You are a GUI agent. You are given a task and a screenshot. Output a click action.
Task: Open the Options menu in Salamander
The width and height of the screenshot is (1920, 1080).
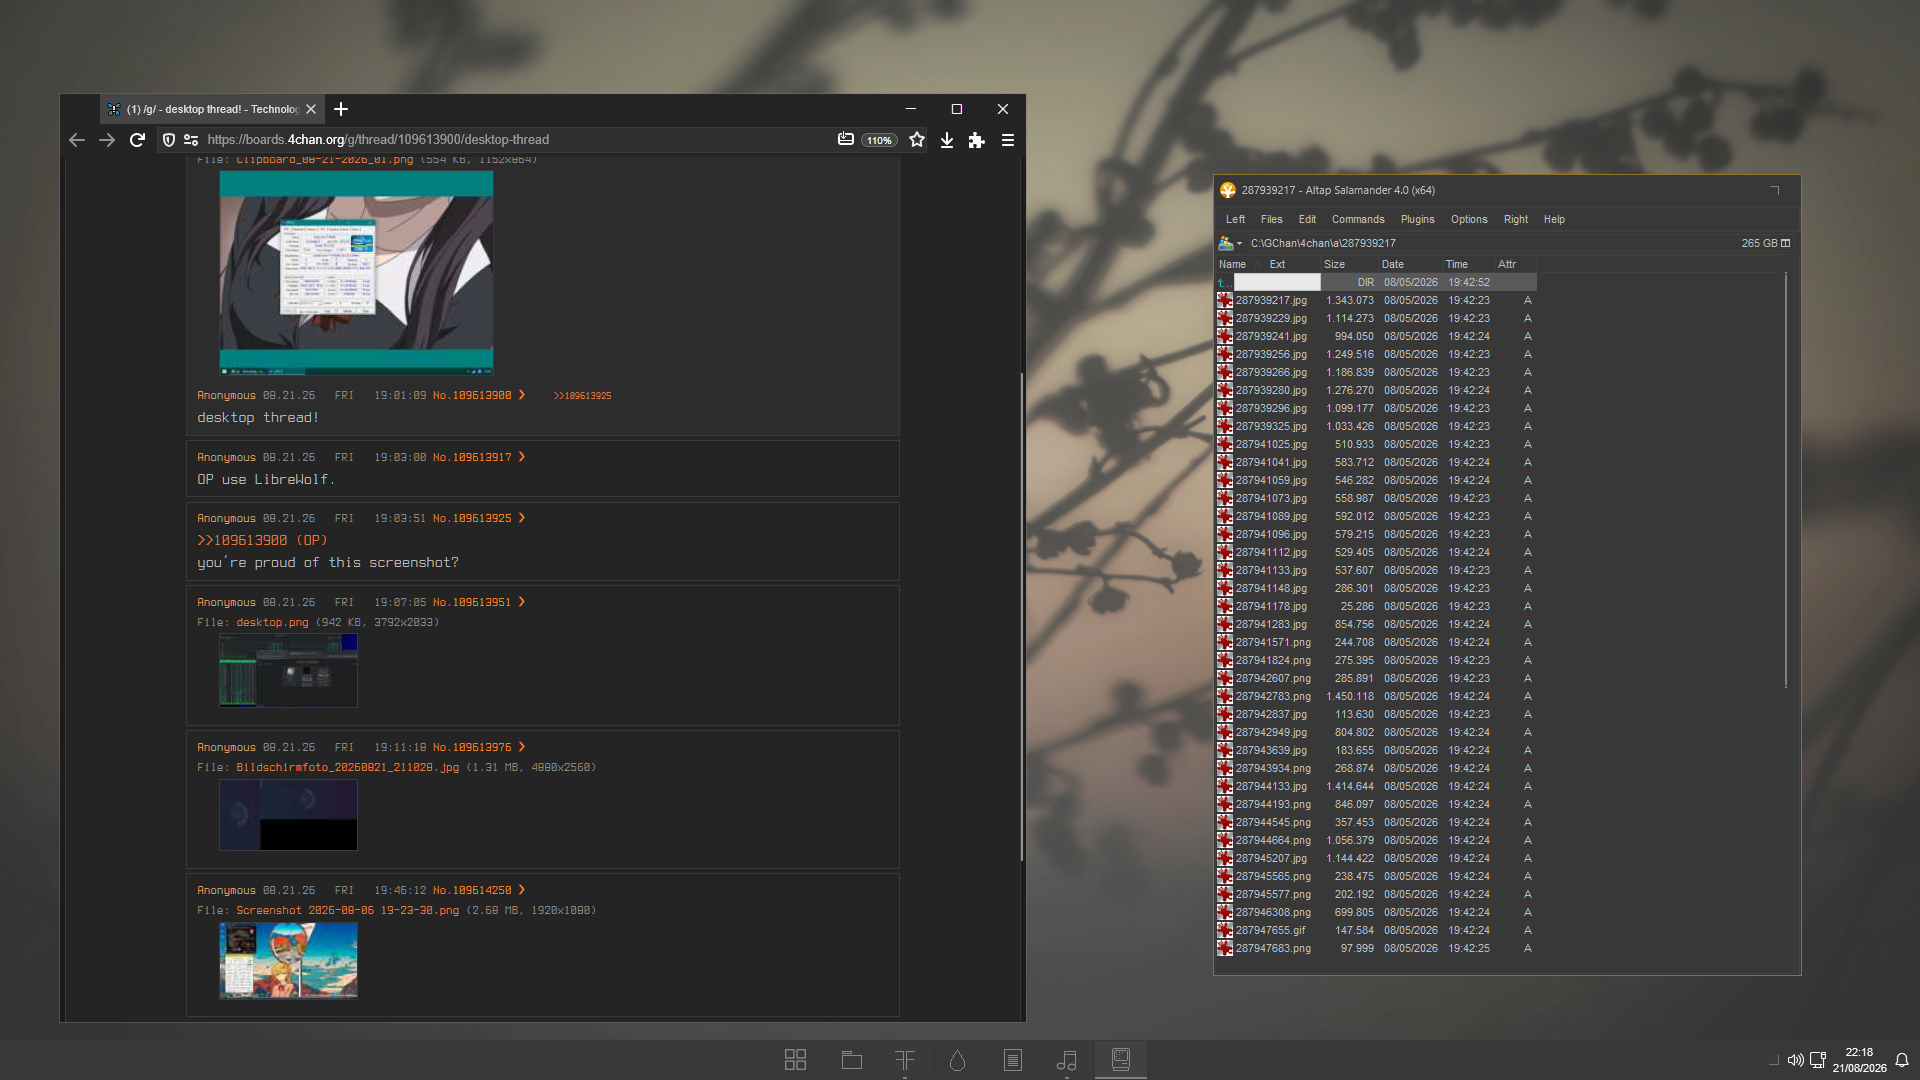click(1469, 219)
